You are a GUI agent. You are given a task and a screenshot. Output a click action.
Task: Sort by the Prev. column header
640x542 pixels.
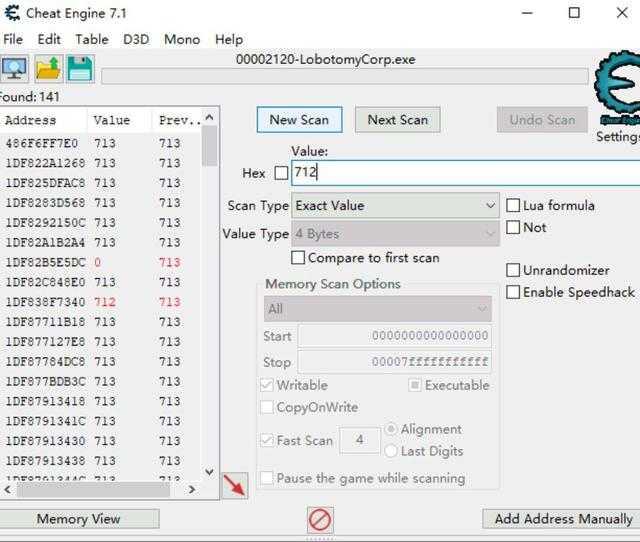(177, 120)
